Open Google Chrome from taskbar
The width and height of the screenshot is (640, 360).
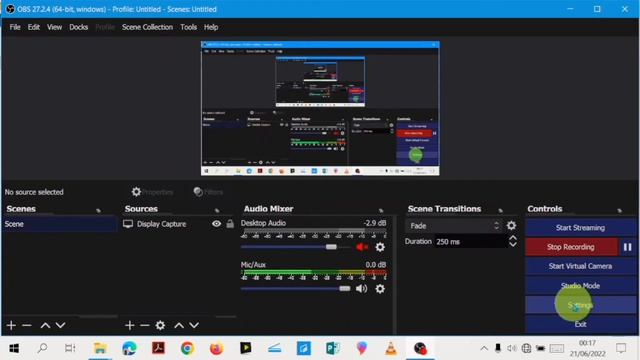click(187, 348)
